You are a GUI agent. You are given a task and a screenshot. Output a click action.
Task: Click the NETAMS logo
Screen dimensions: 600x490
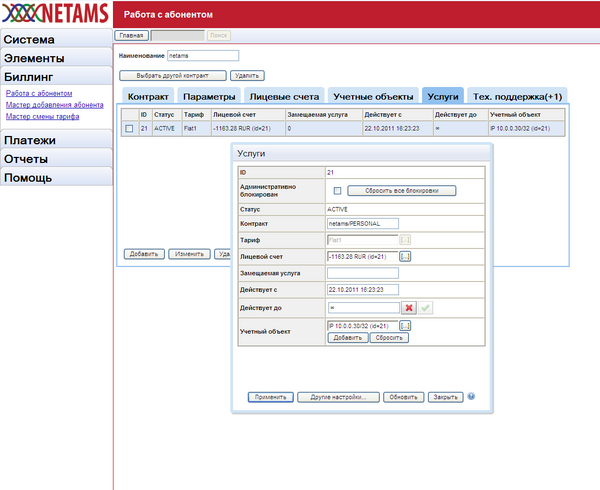click(x=54, y=14)
